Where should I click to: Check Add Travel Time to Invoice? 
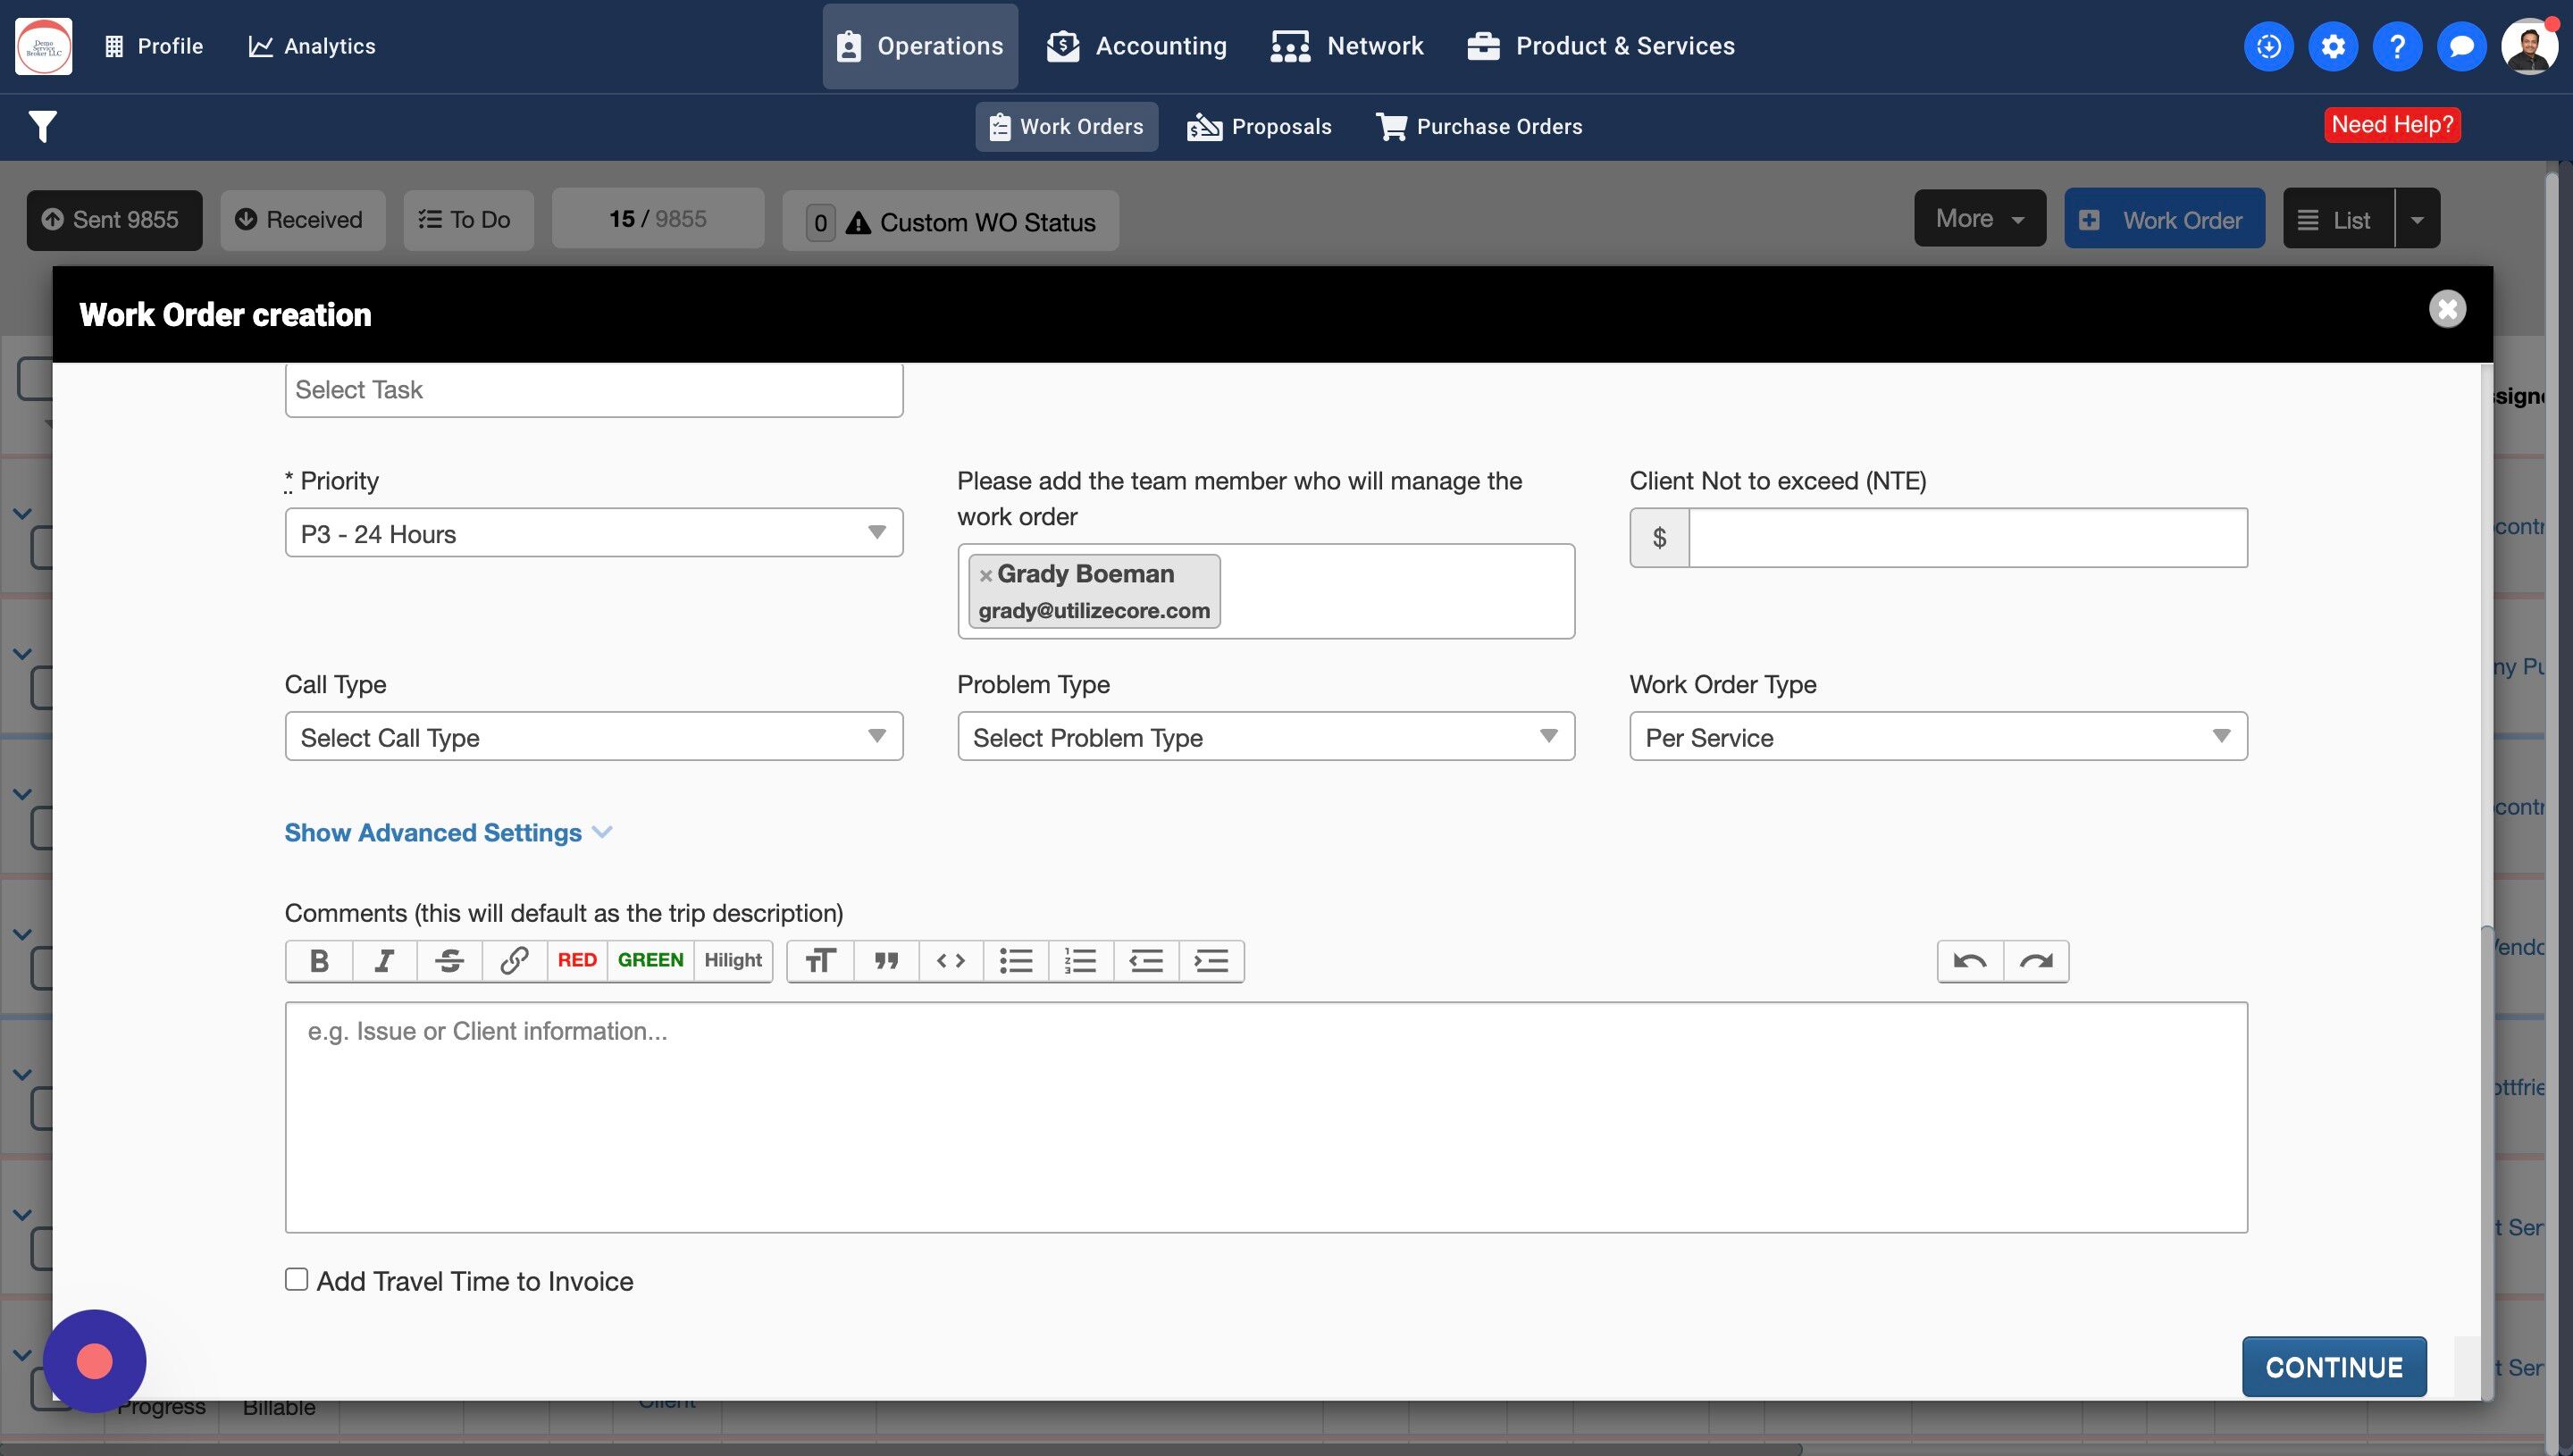tap(297, 1279)
